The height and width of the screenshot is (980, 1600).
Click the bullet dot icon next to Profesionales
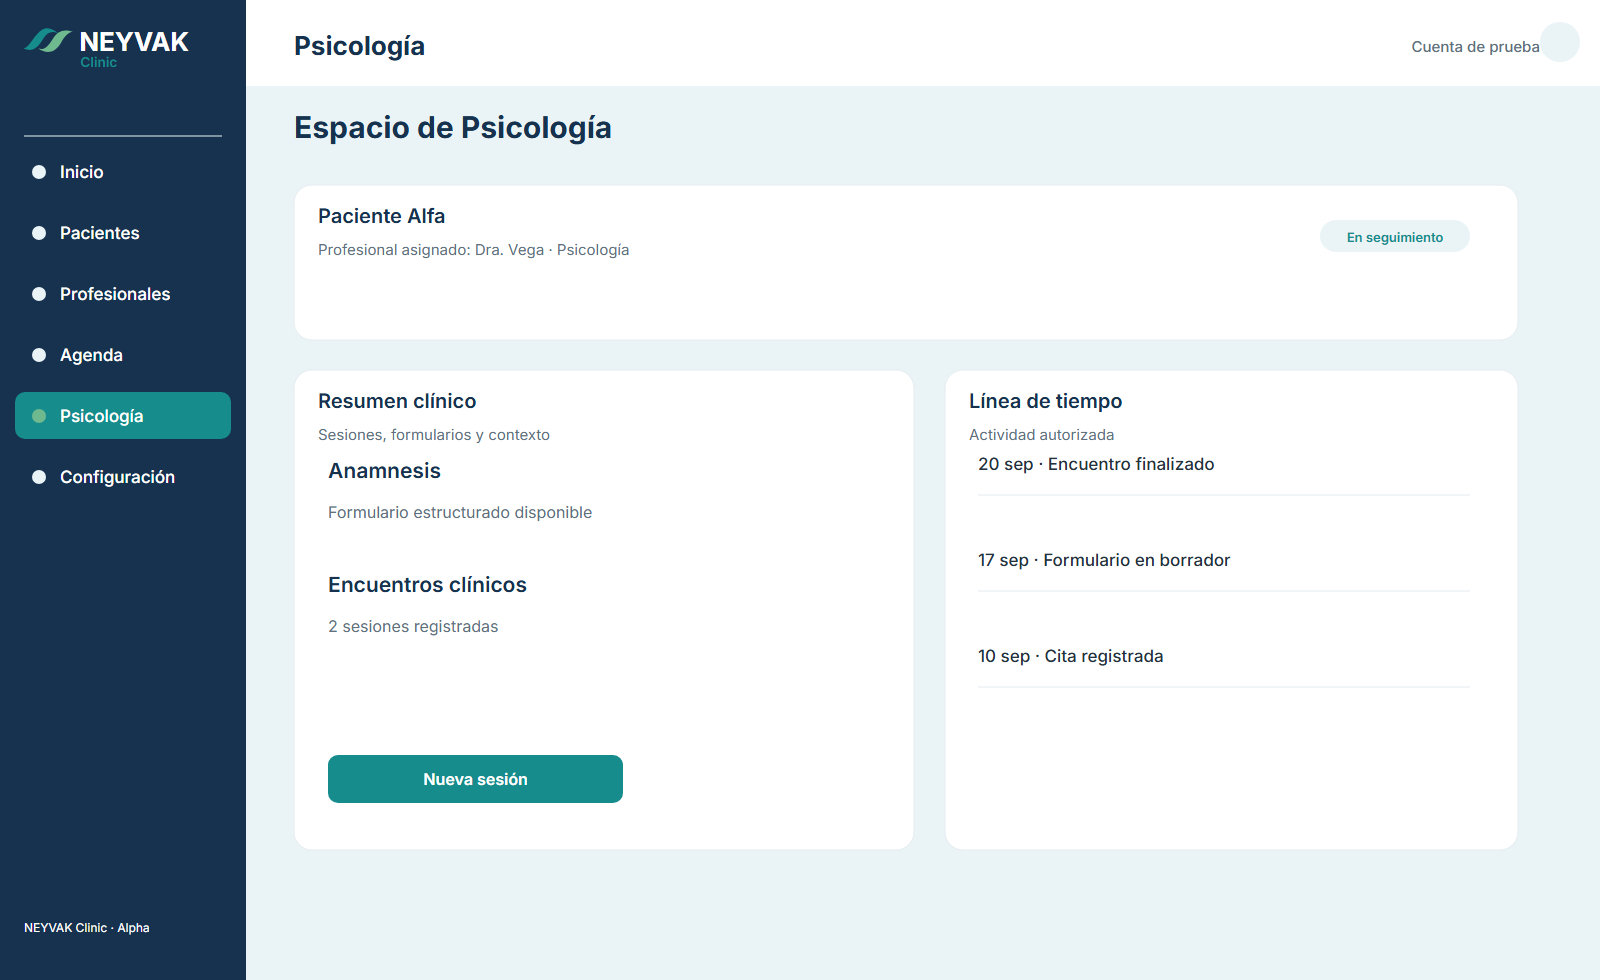pyautogui.click(x=39, y=294)
